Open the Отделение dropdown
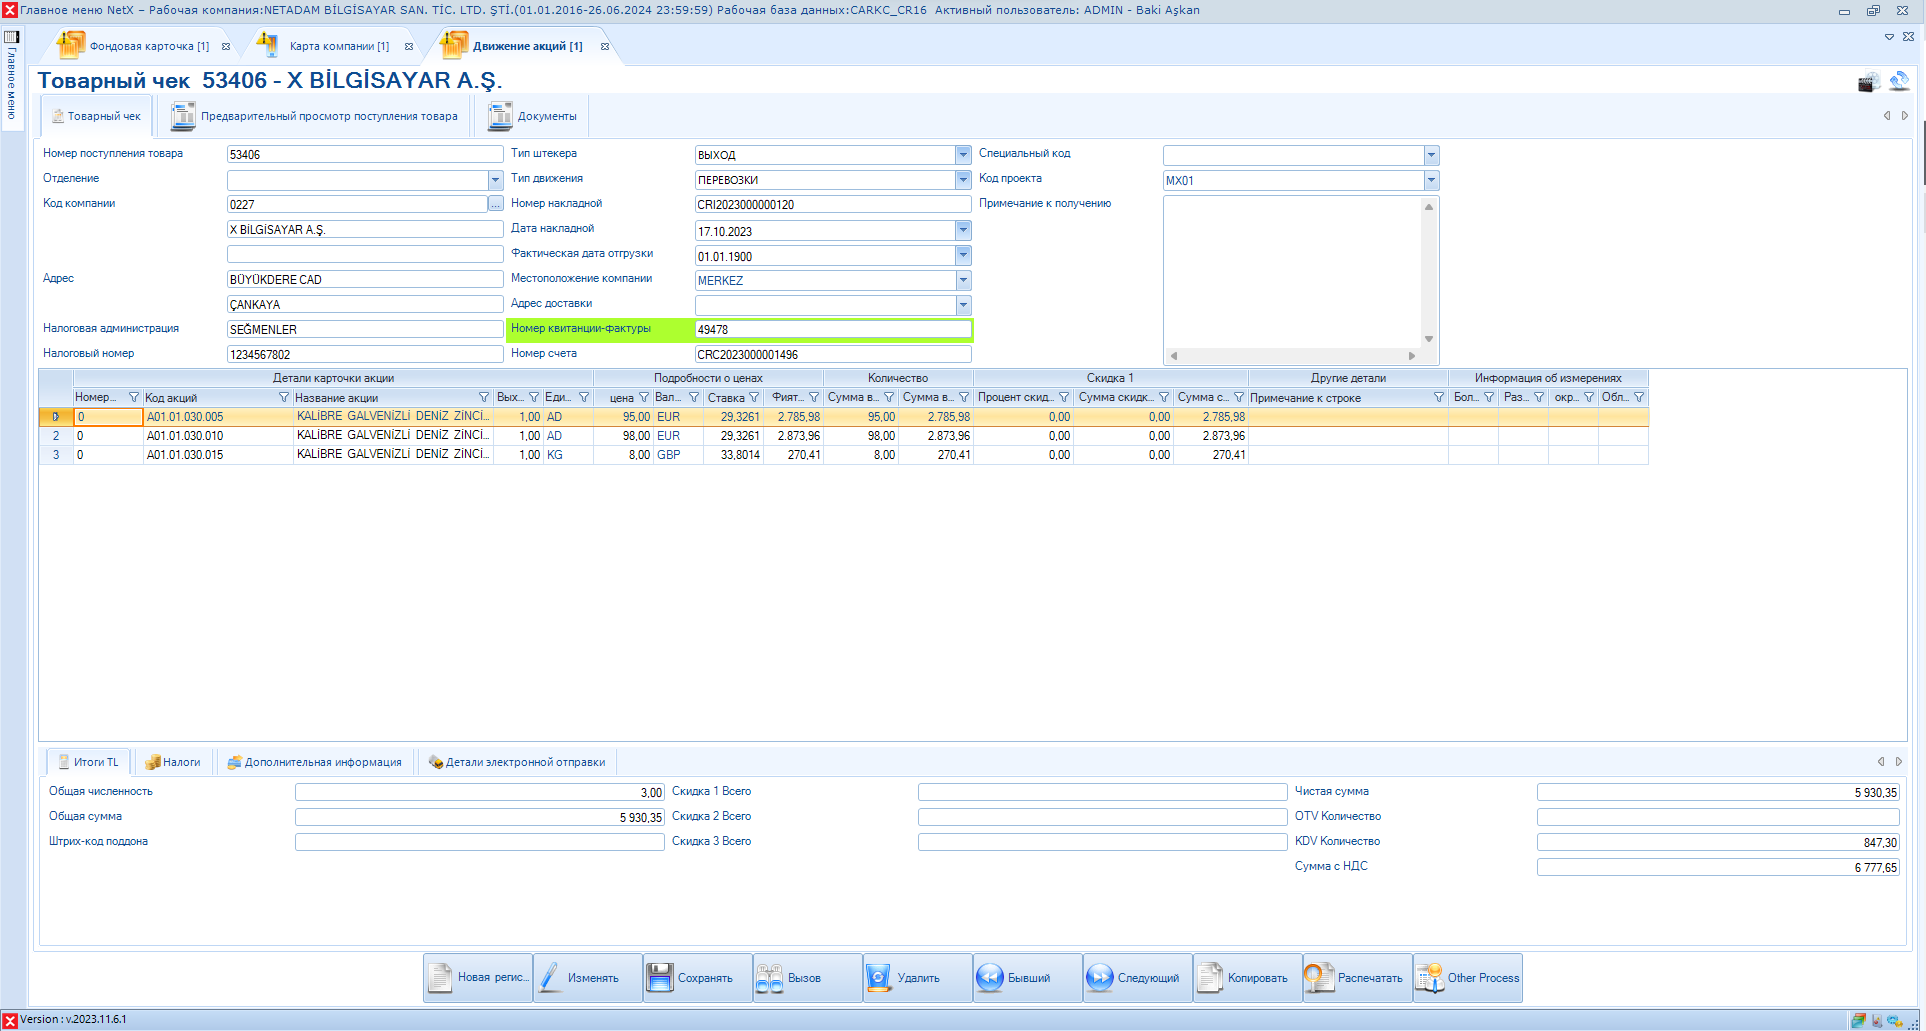 coord(495,180)
